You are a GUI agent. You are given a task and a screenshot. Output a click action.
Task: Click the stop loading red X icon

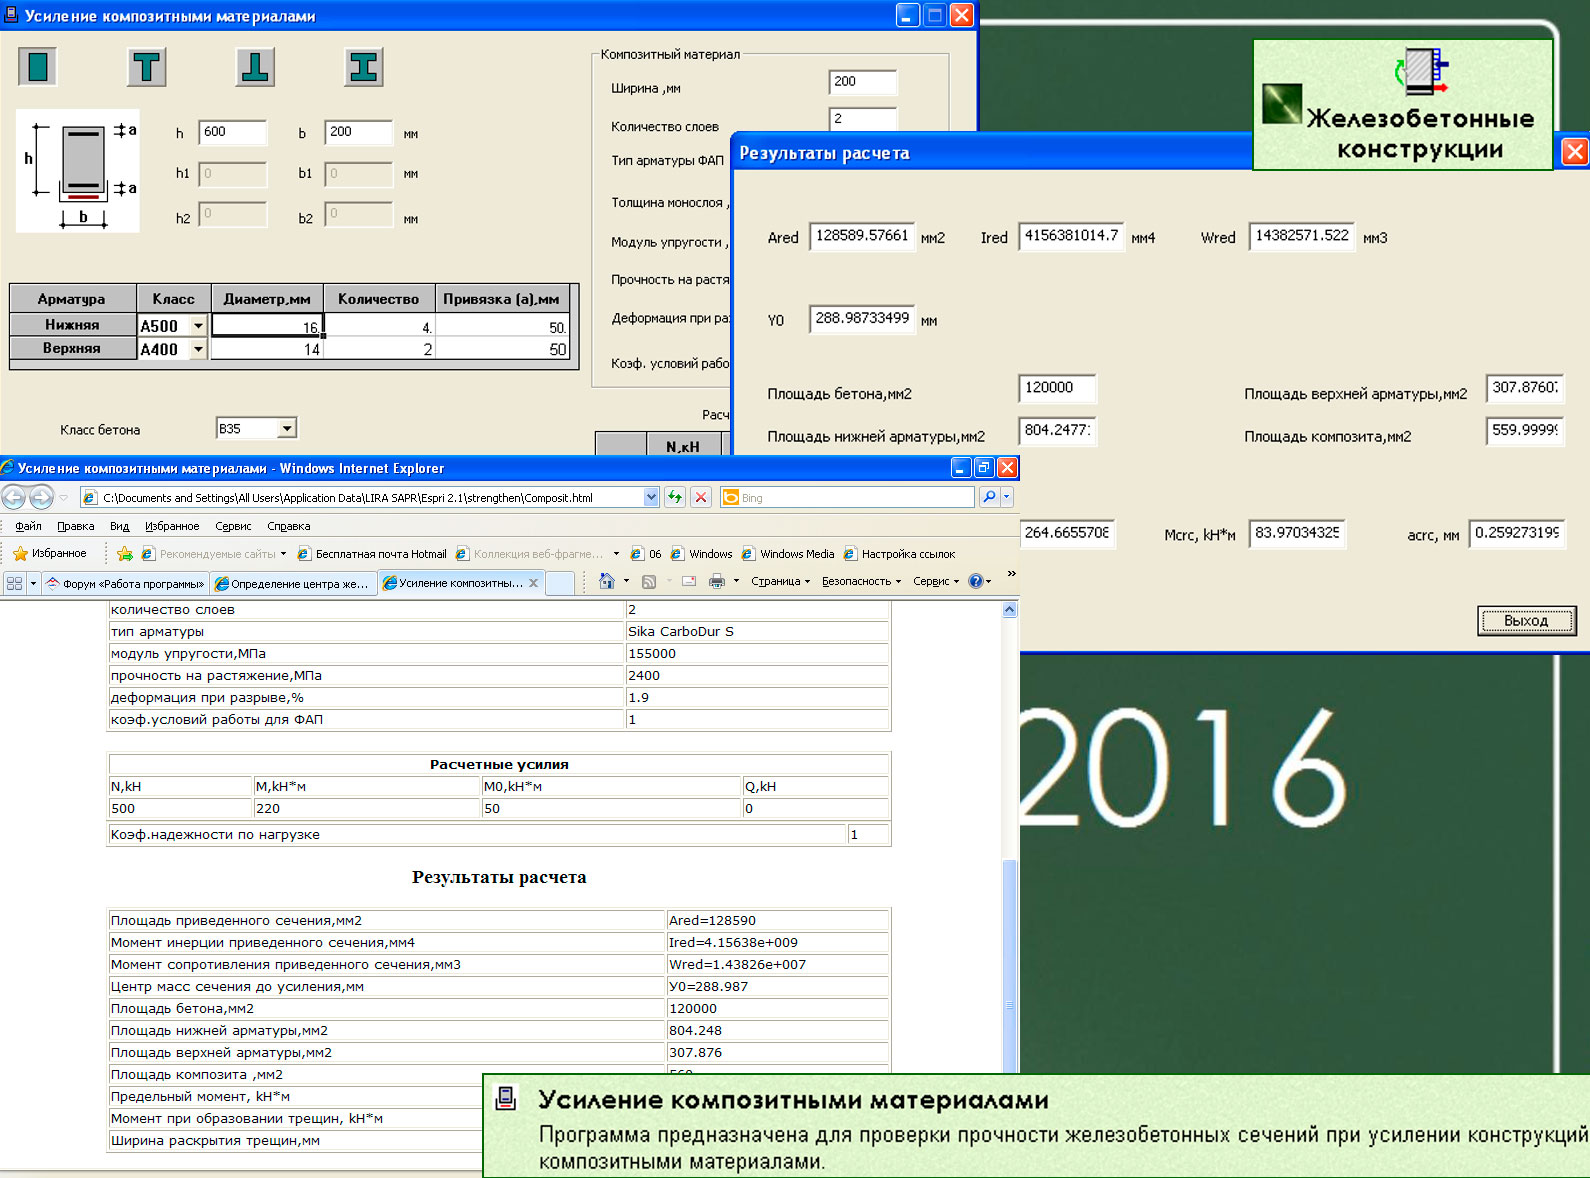click(701, 497)
